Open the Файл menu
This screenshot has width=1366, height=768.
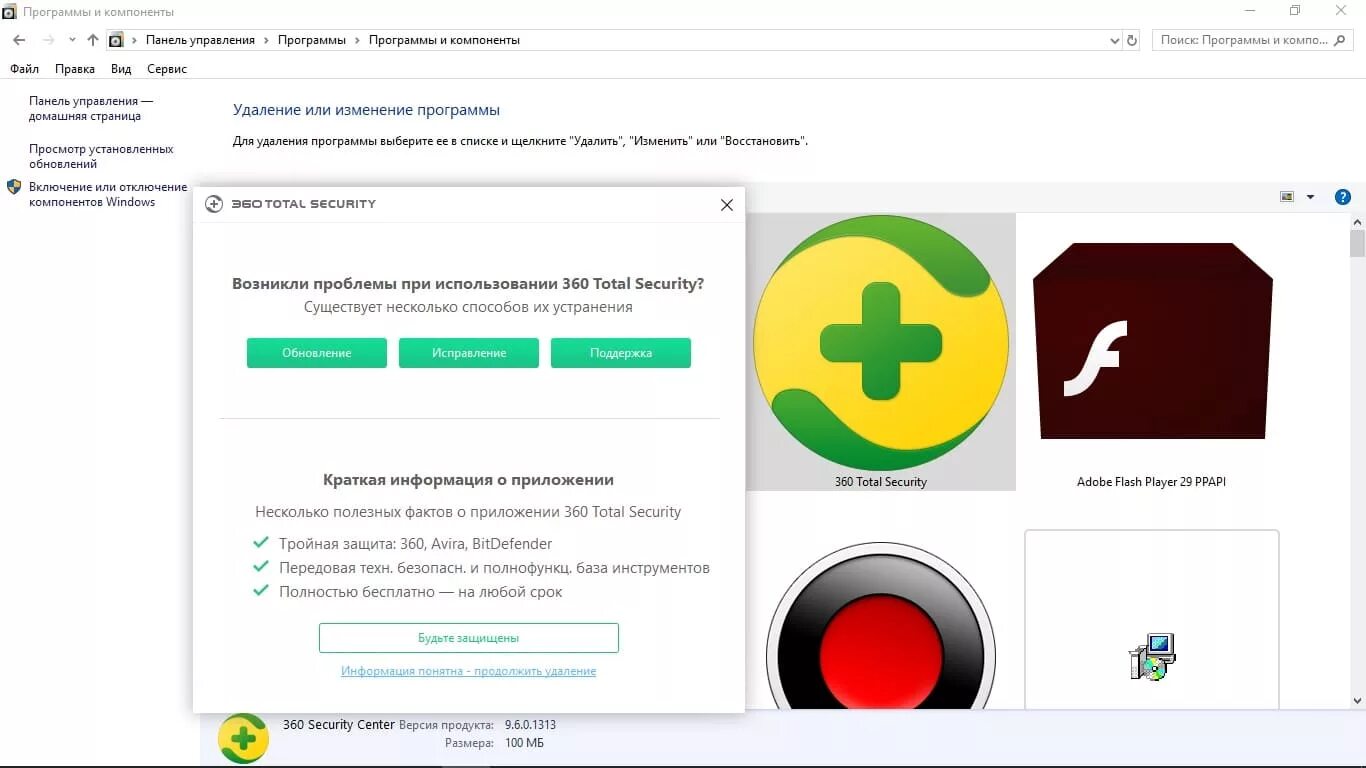(24, 69)
